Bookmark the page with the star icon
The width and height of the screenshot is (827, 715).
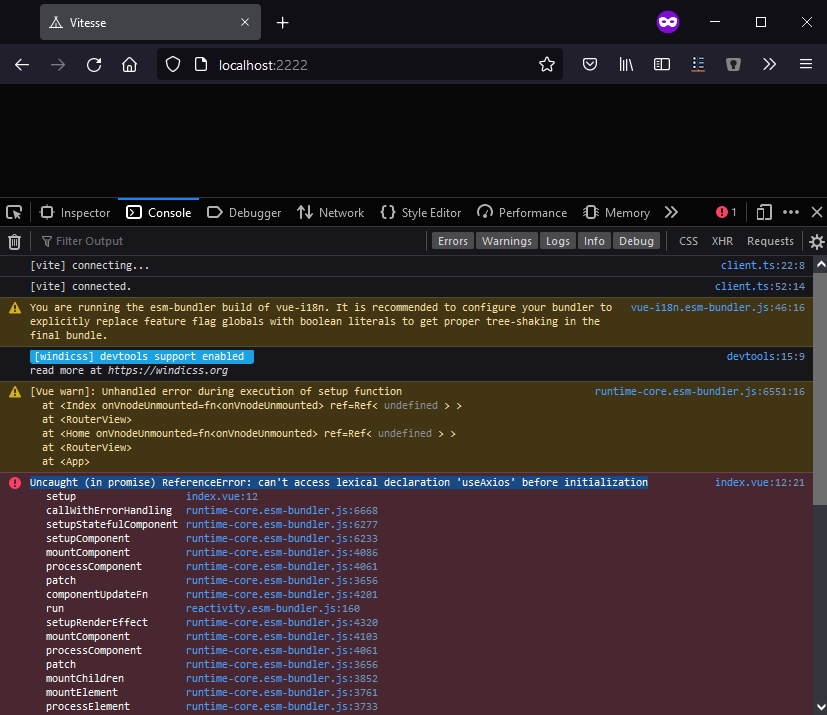pyautogui.click(x=547, y=63)
